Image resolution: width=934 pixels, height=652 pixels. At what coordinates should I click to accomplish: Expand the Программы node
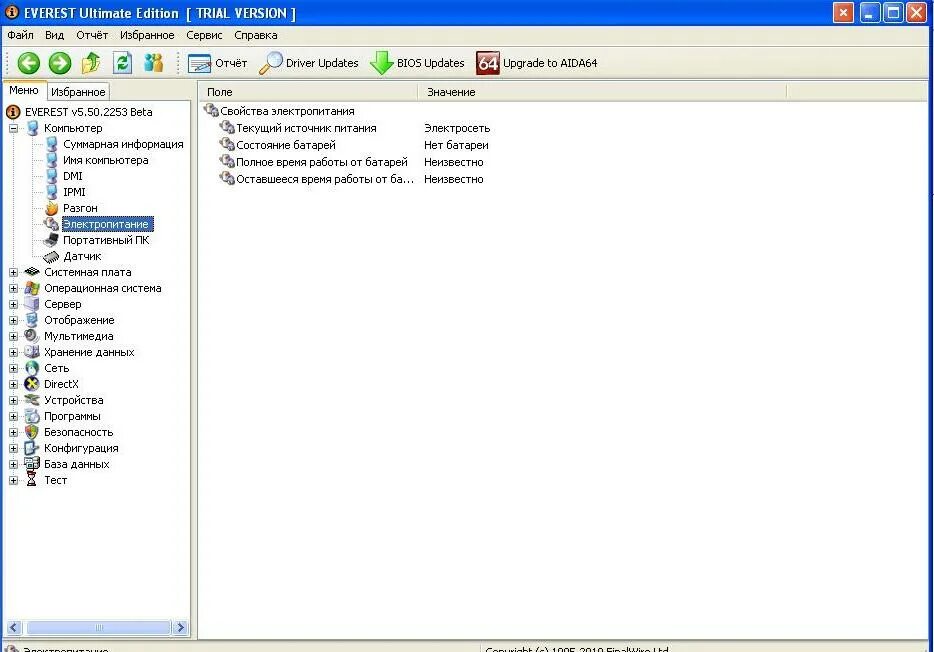[13, 416]
